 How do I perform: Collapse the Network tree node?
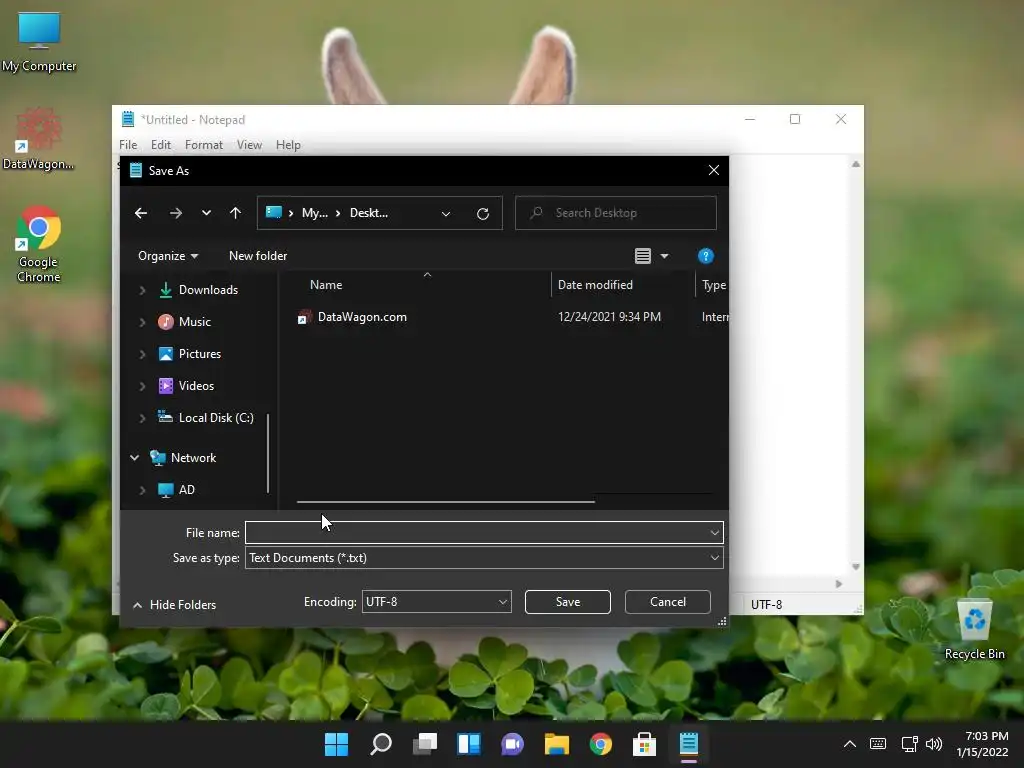pyautogui.click(x=135, y=458)
